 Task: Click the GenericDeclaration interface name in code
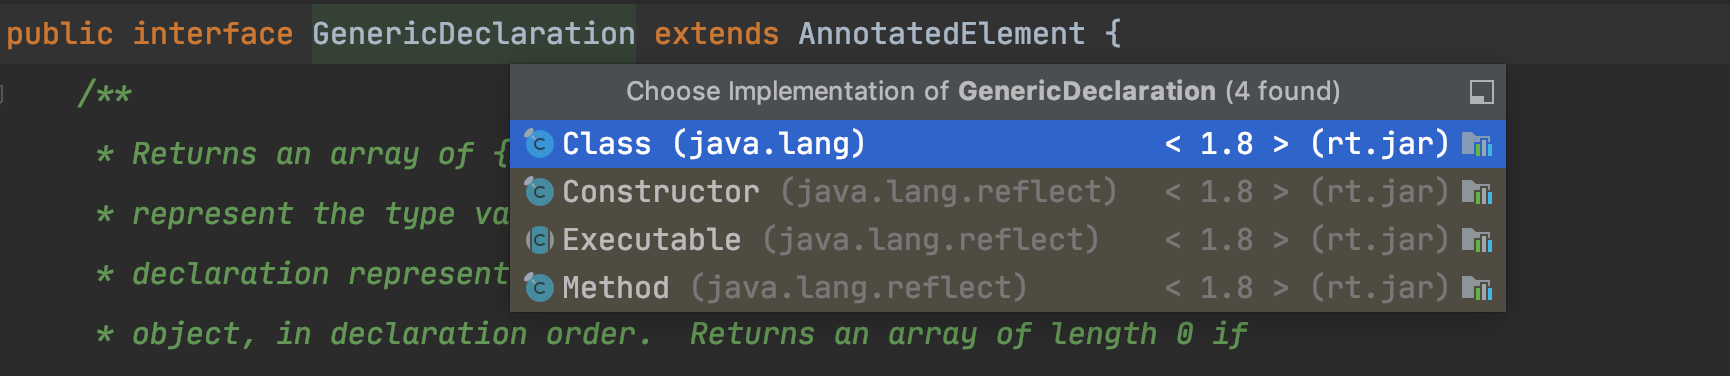pyautogui.click(x=473, y=34)
